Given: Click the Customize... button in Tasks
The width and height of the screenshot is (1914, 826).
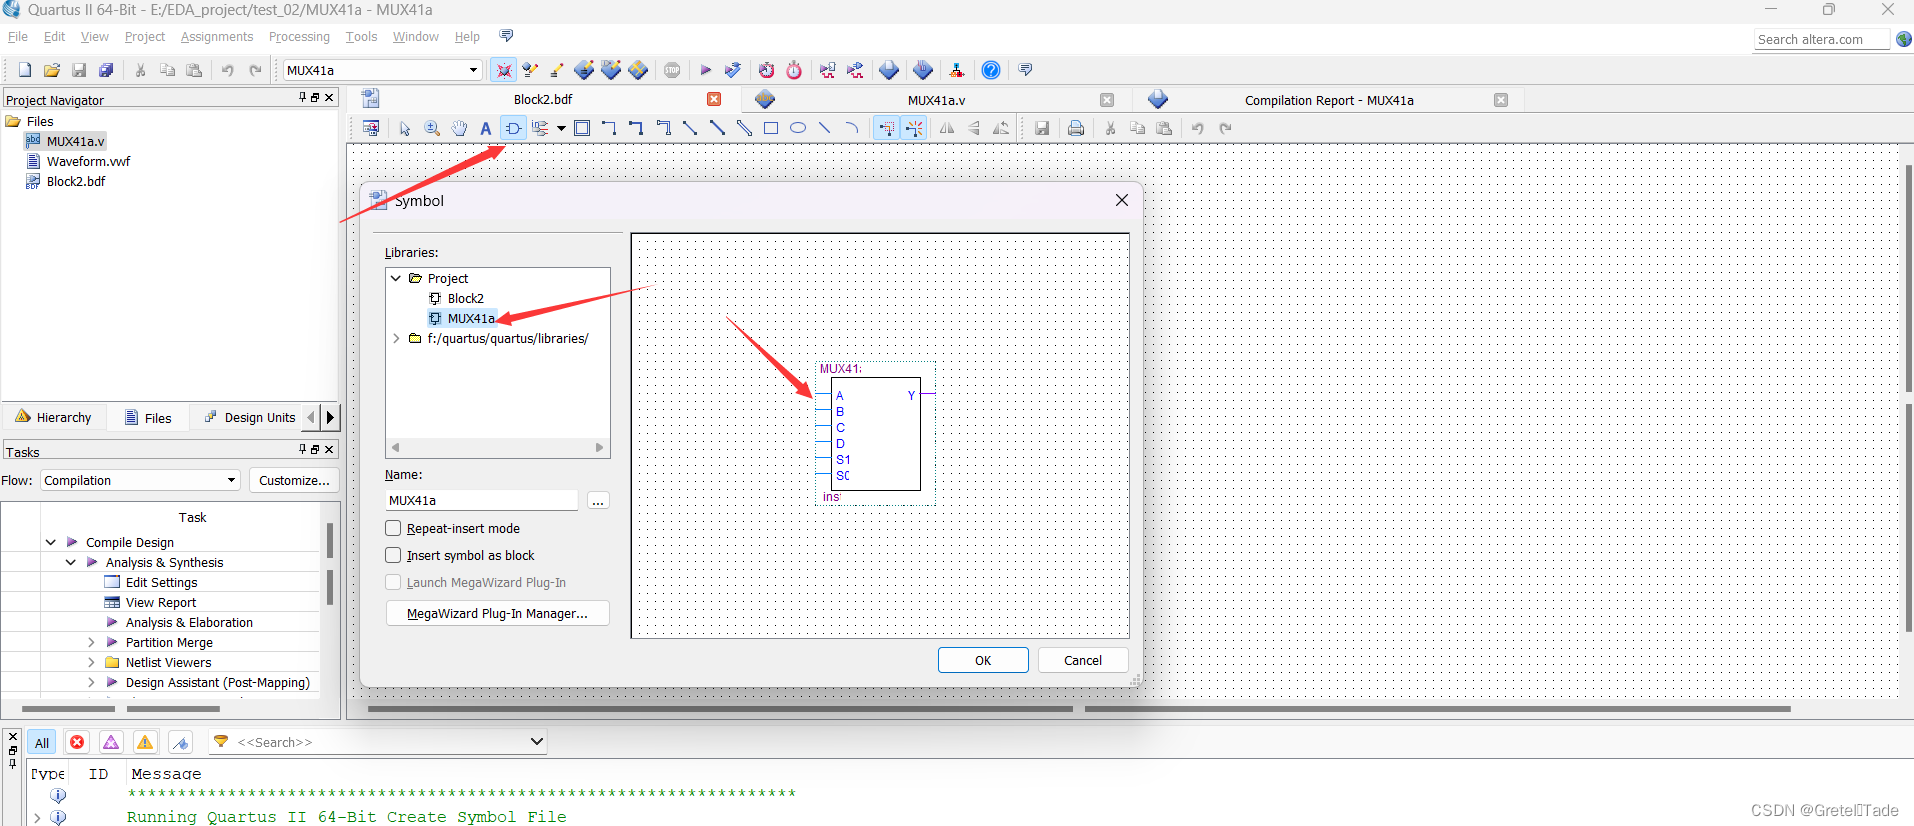Looking at the screenshot, I should pyautogui.click(x=294, y=480).
